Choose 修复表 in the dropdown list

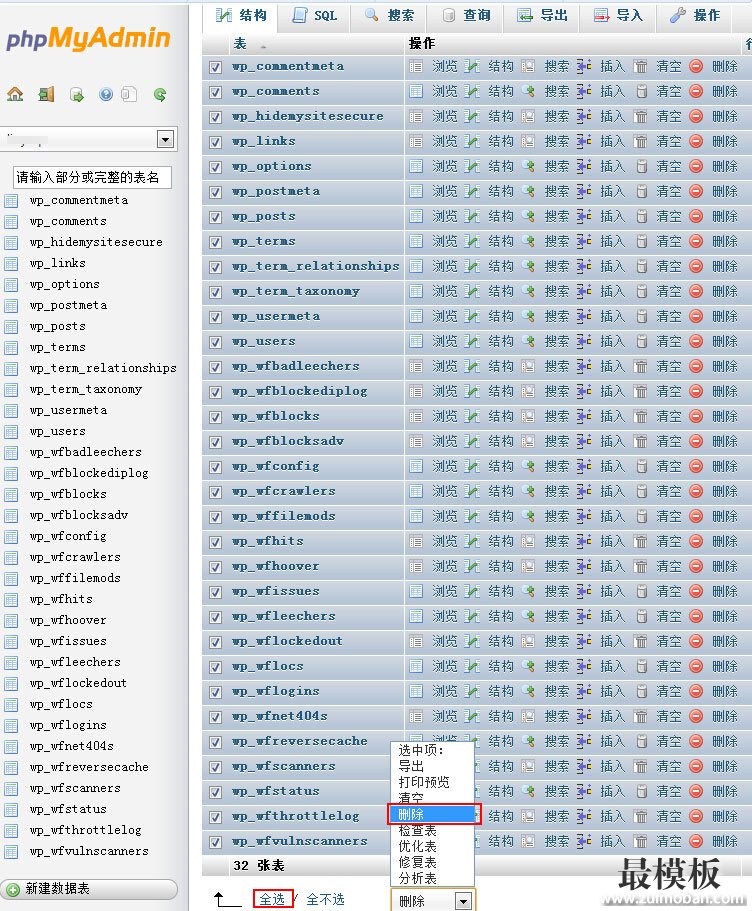tap(433, 862)
